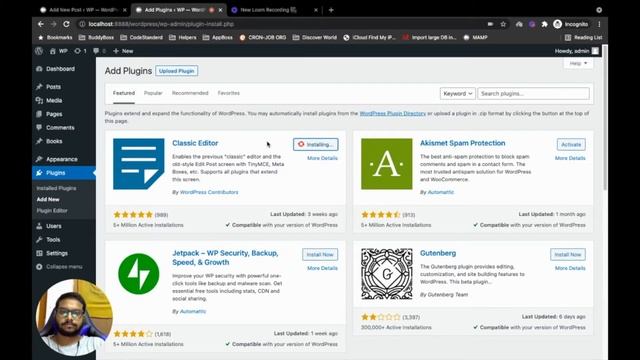The height and width of the screenshot is (360, 640).
Task: Click Classic Editor Installing button
Action: pos(316,144)
